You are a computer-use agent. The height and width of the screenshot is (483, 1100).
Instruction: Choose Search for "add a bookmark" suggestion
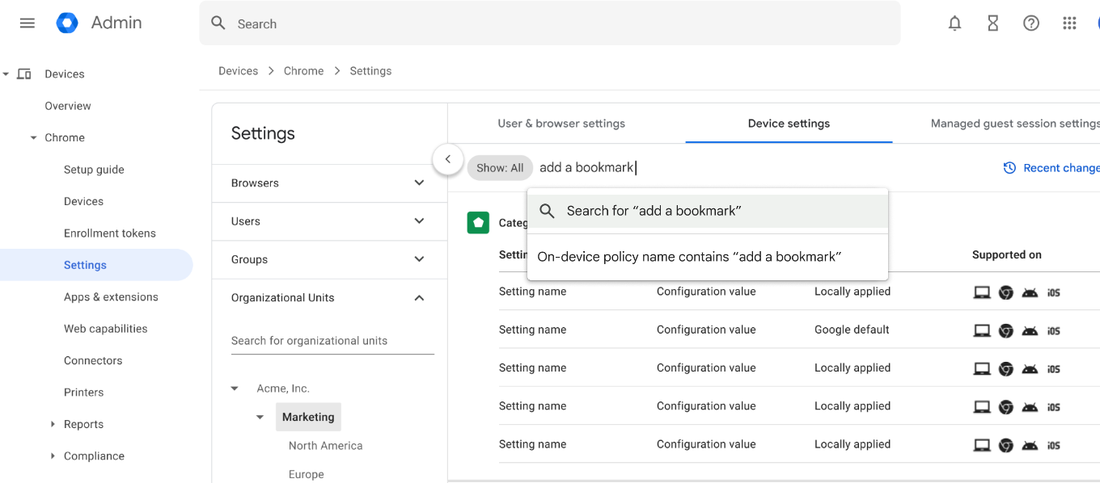click(x=707, y=211)
